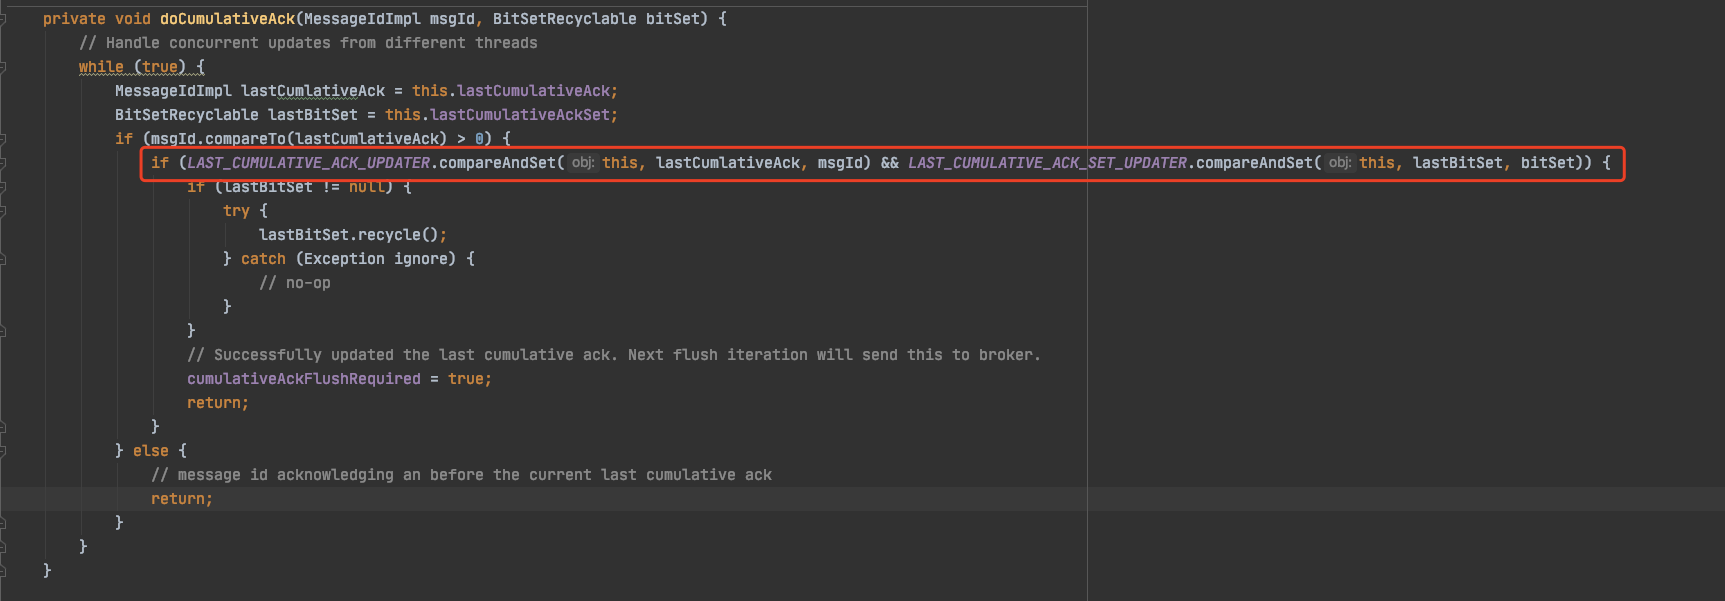Click the private keyword
Image resolution: width=1725 pixels, height=601 pixels.
74,19
